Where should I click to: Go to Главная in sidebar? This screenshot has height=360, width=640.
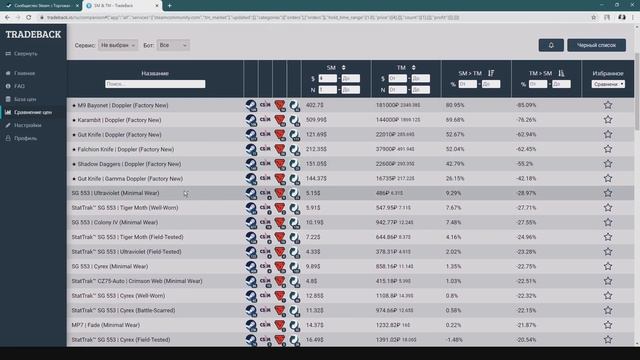coord(20,73)
